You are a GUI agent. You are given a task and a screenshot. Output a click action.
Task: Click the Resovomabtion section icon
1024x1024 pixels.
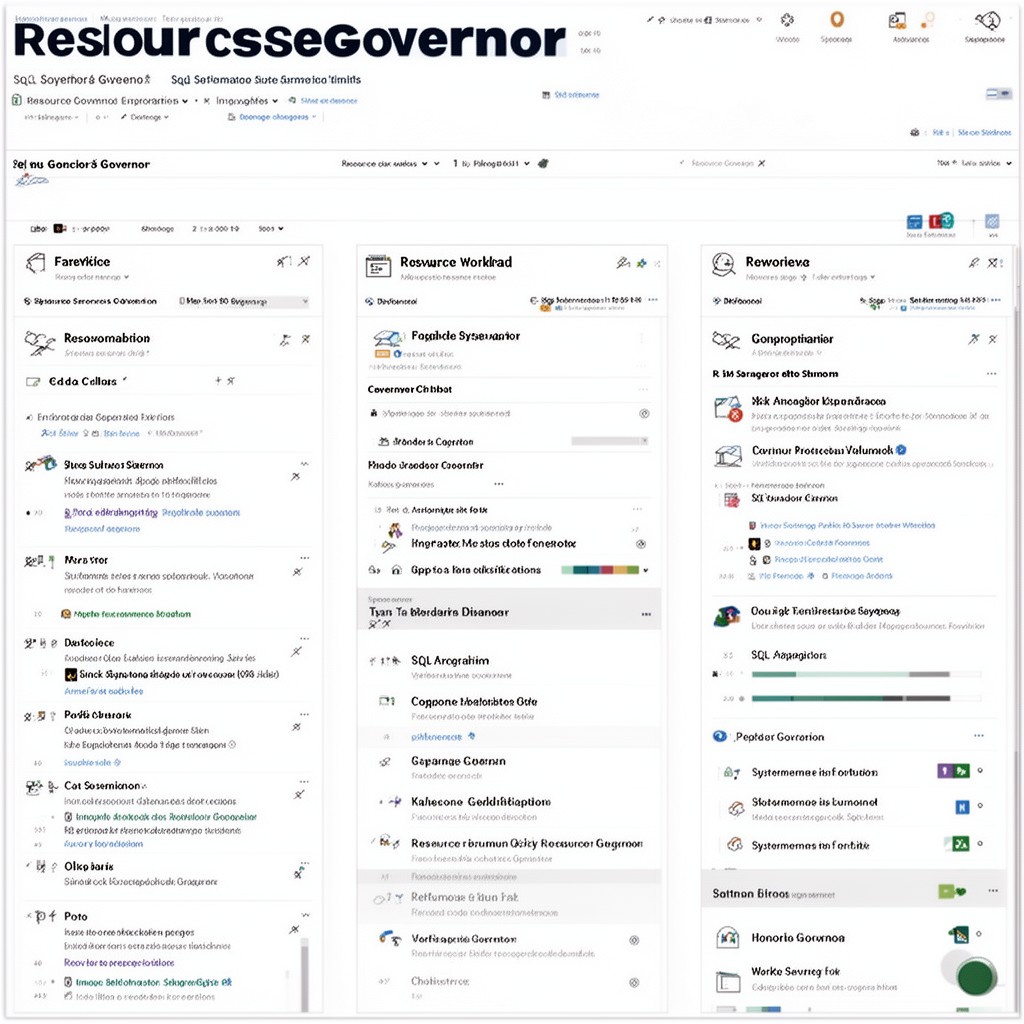pos(39,342)
